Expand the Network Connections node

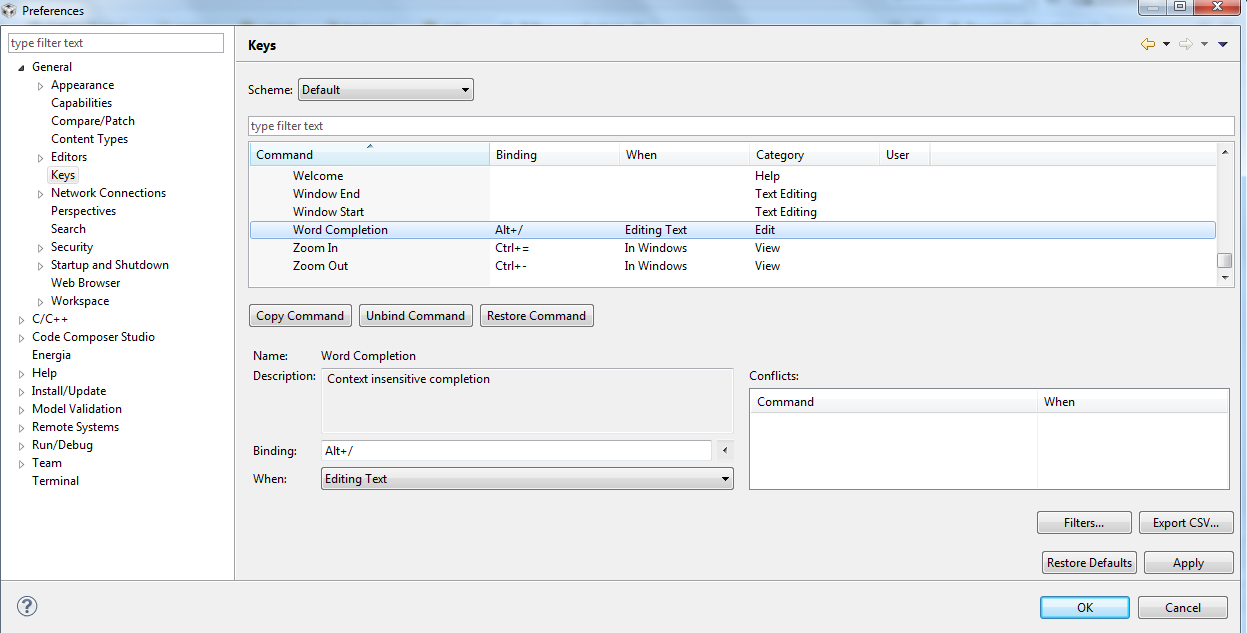point(41,194)
